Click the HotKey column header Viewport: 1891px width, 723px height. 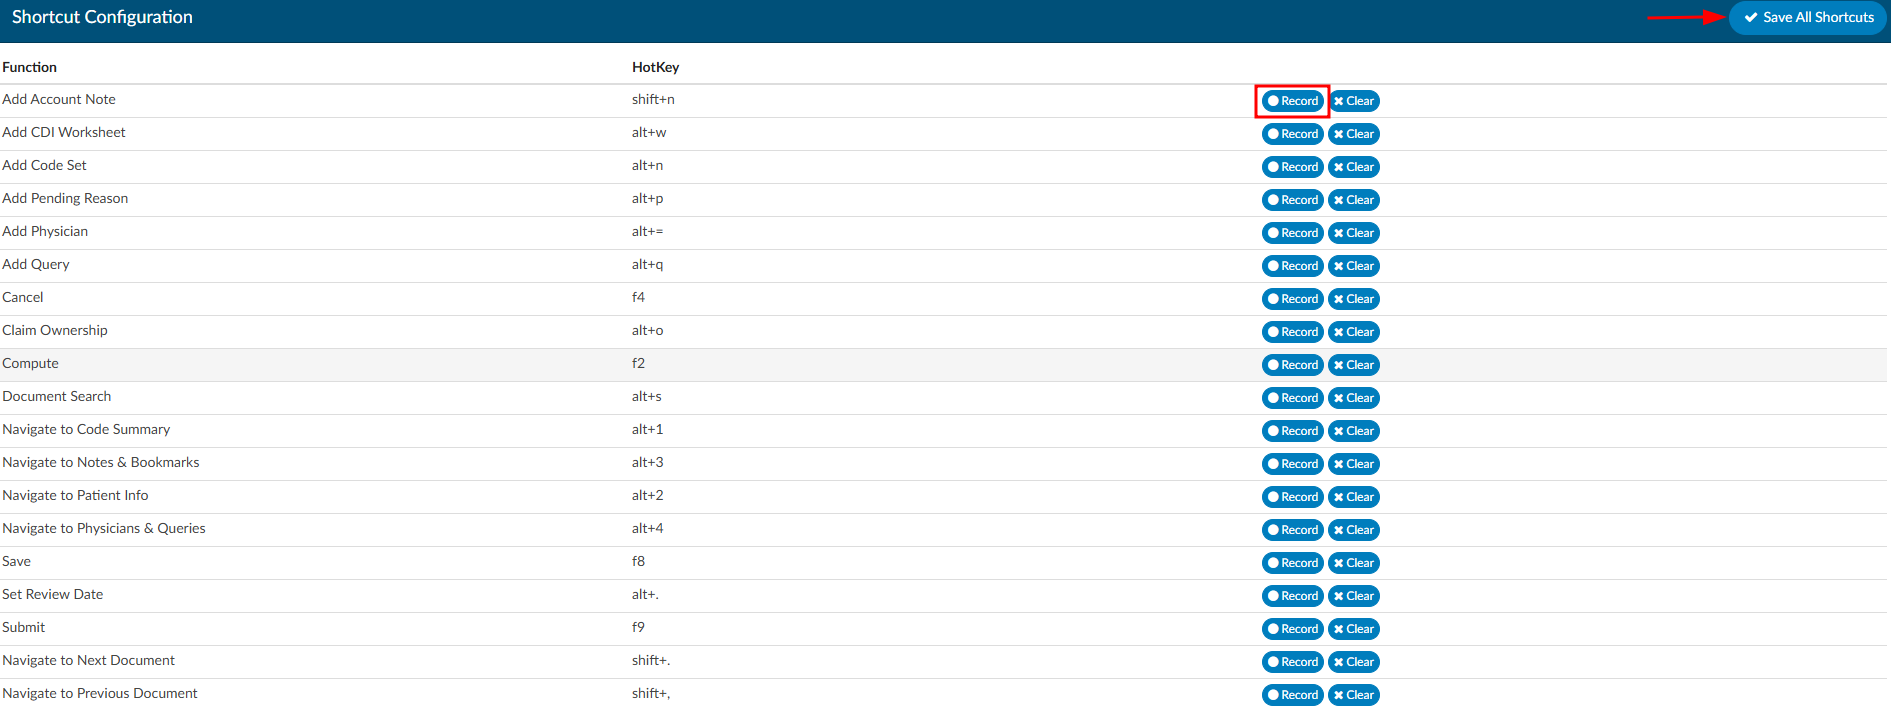pyautogui.click(x=655, y=67)
